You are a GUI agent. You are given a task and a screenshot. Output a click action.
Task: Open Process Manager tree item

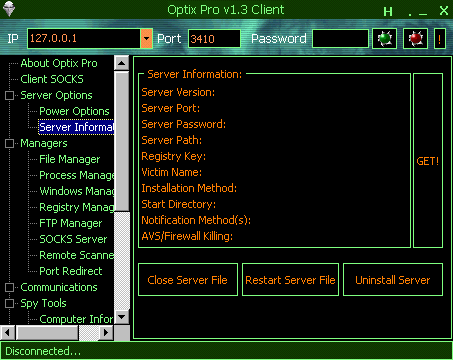pyautogui.click(x=77, y=175)
